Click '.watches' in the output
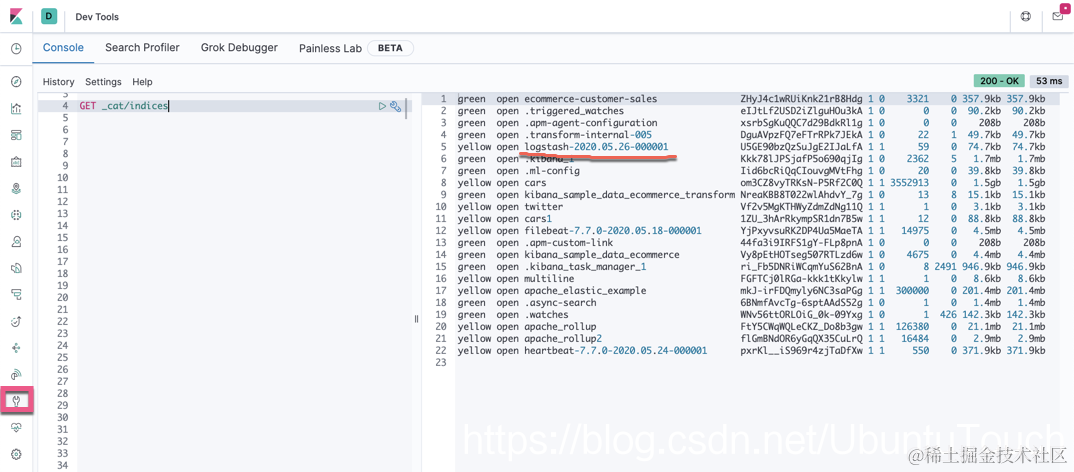1074x472 pixels. (x=547, y=314)
